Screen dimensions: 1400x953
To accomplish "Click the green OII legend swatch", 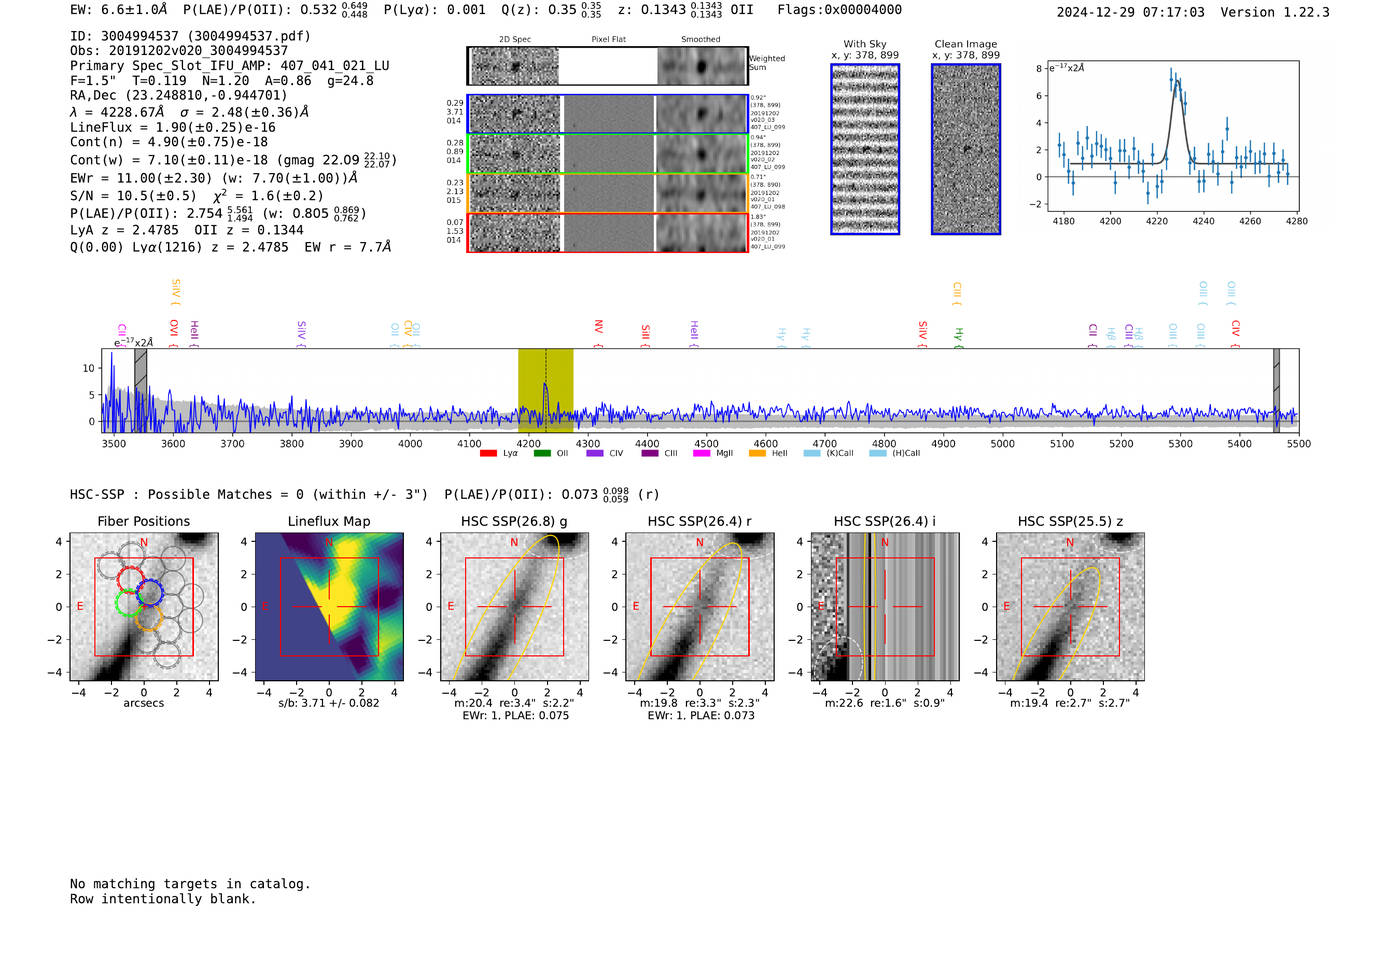I will [542, 453].
